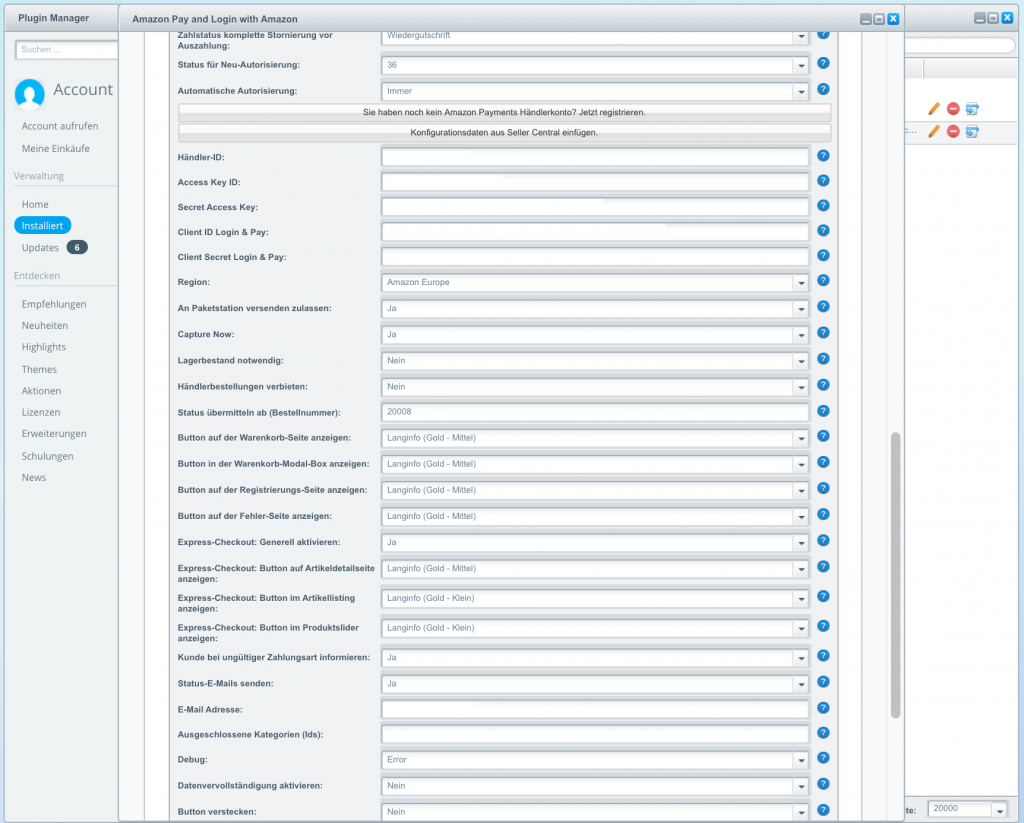Click the E-Mail Adresse input field
Screen dimensions: 1024x823
point(595,709)
